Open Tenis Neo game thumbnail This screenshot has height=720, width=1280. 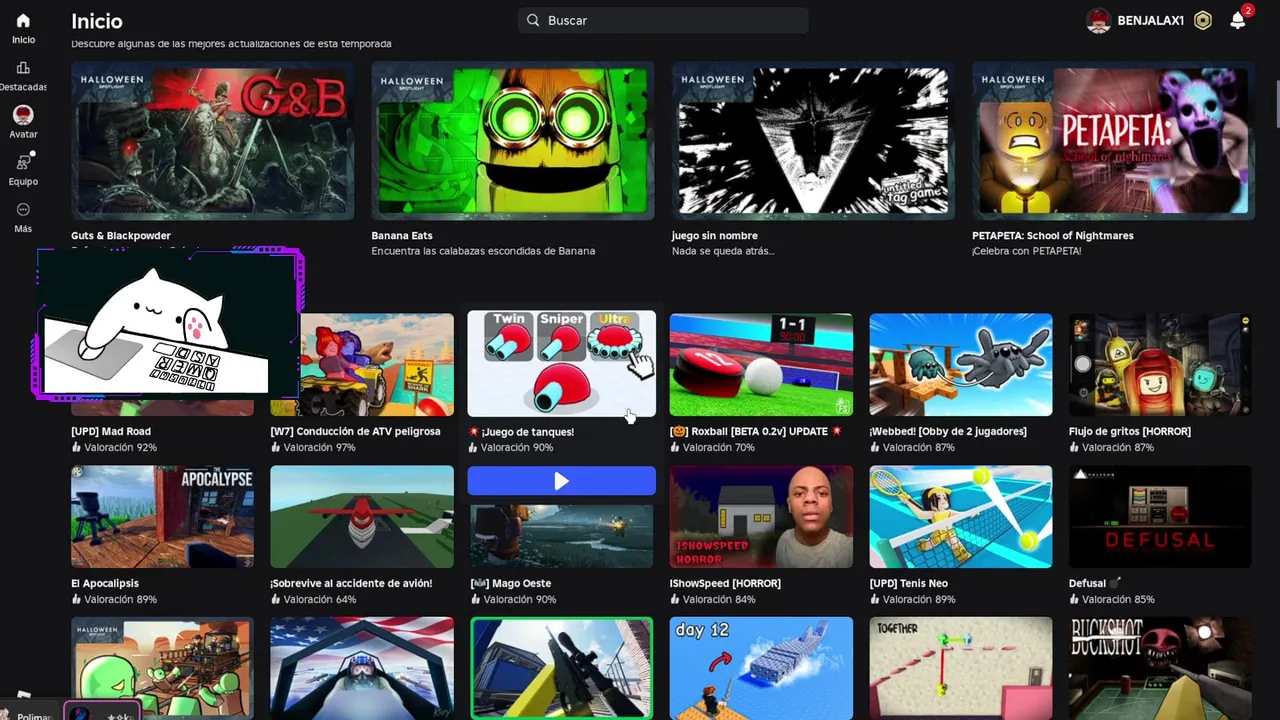pos(961,517)
